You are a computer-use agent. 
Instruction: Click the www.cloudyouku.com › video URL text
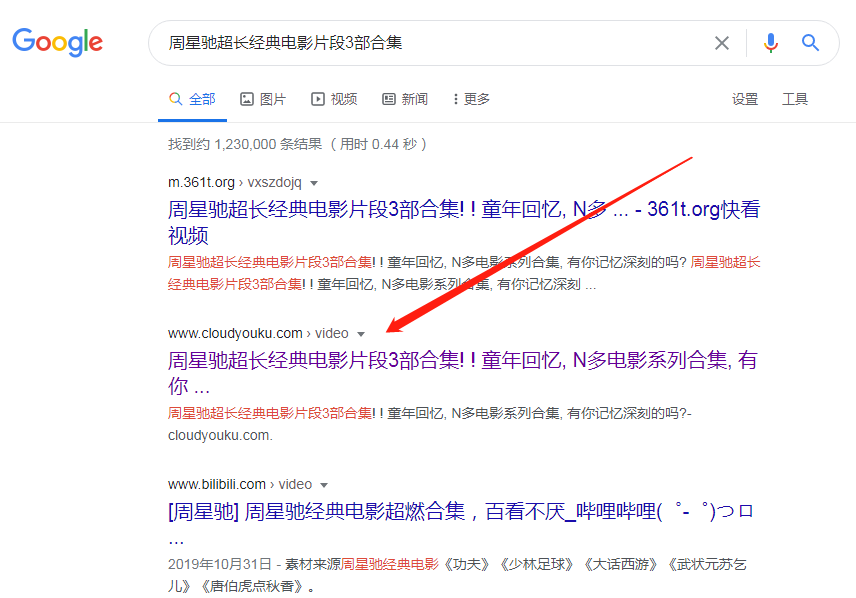[x=258, y=333]
